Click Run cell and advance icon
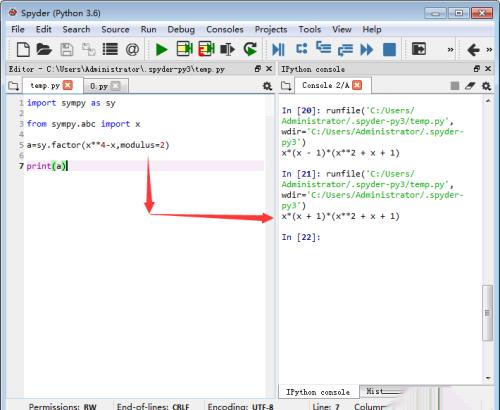The height and width of the screenshot is (410, 500). click(206, 49)
